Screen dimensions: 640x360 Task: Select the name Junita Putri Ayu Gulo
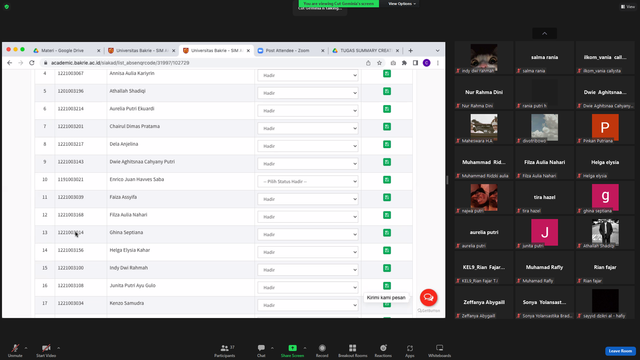click(x=133, y=286)
